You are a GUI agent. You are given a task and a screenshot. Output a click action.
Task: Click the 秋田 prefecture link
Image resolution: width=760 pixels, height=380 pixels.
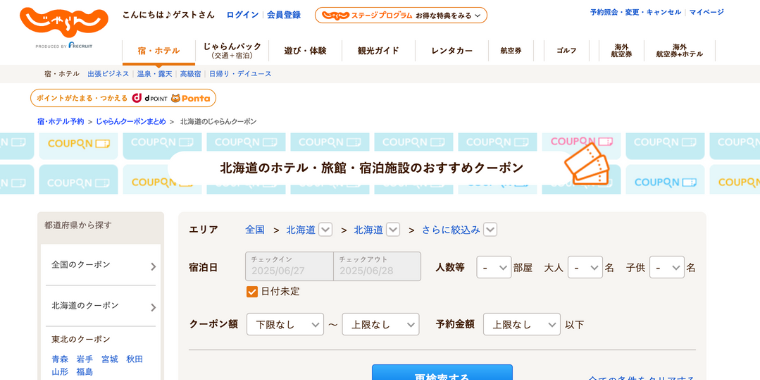point(135,359)
